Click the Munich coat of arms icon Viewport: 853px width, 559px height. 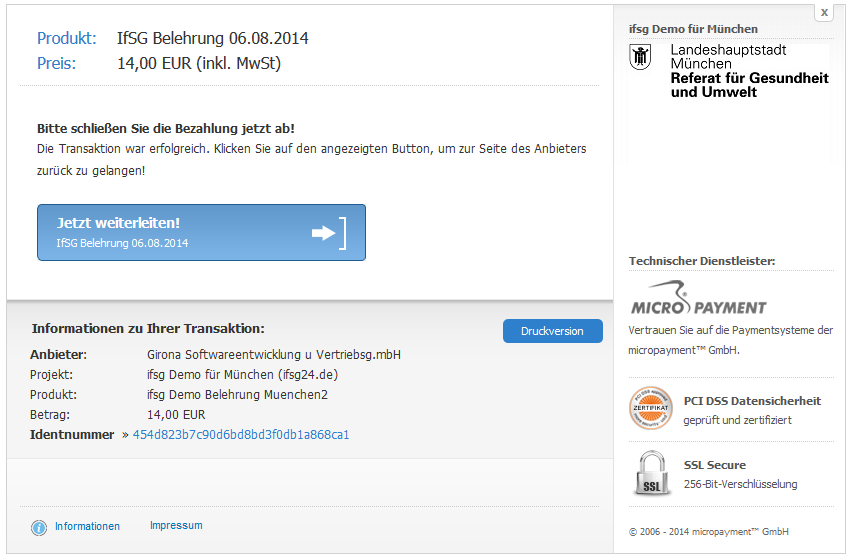click(641, 57)
